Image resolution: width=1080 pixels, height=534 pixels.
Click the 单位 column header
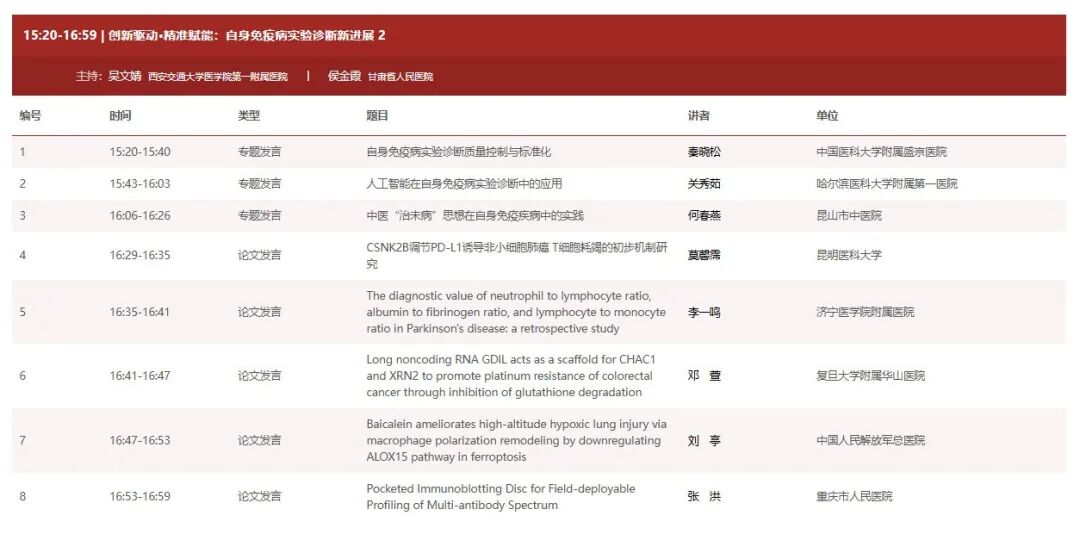coord(827,116)
